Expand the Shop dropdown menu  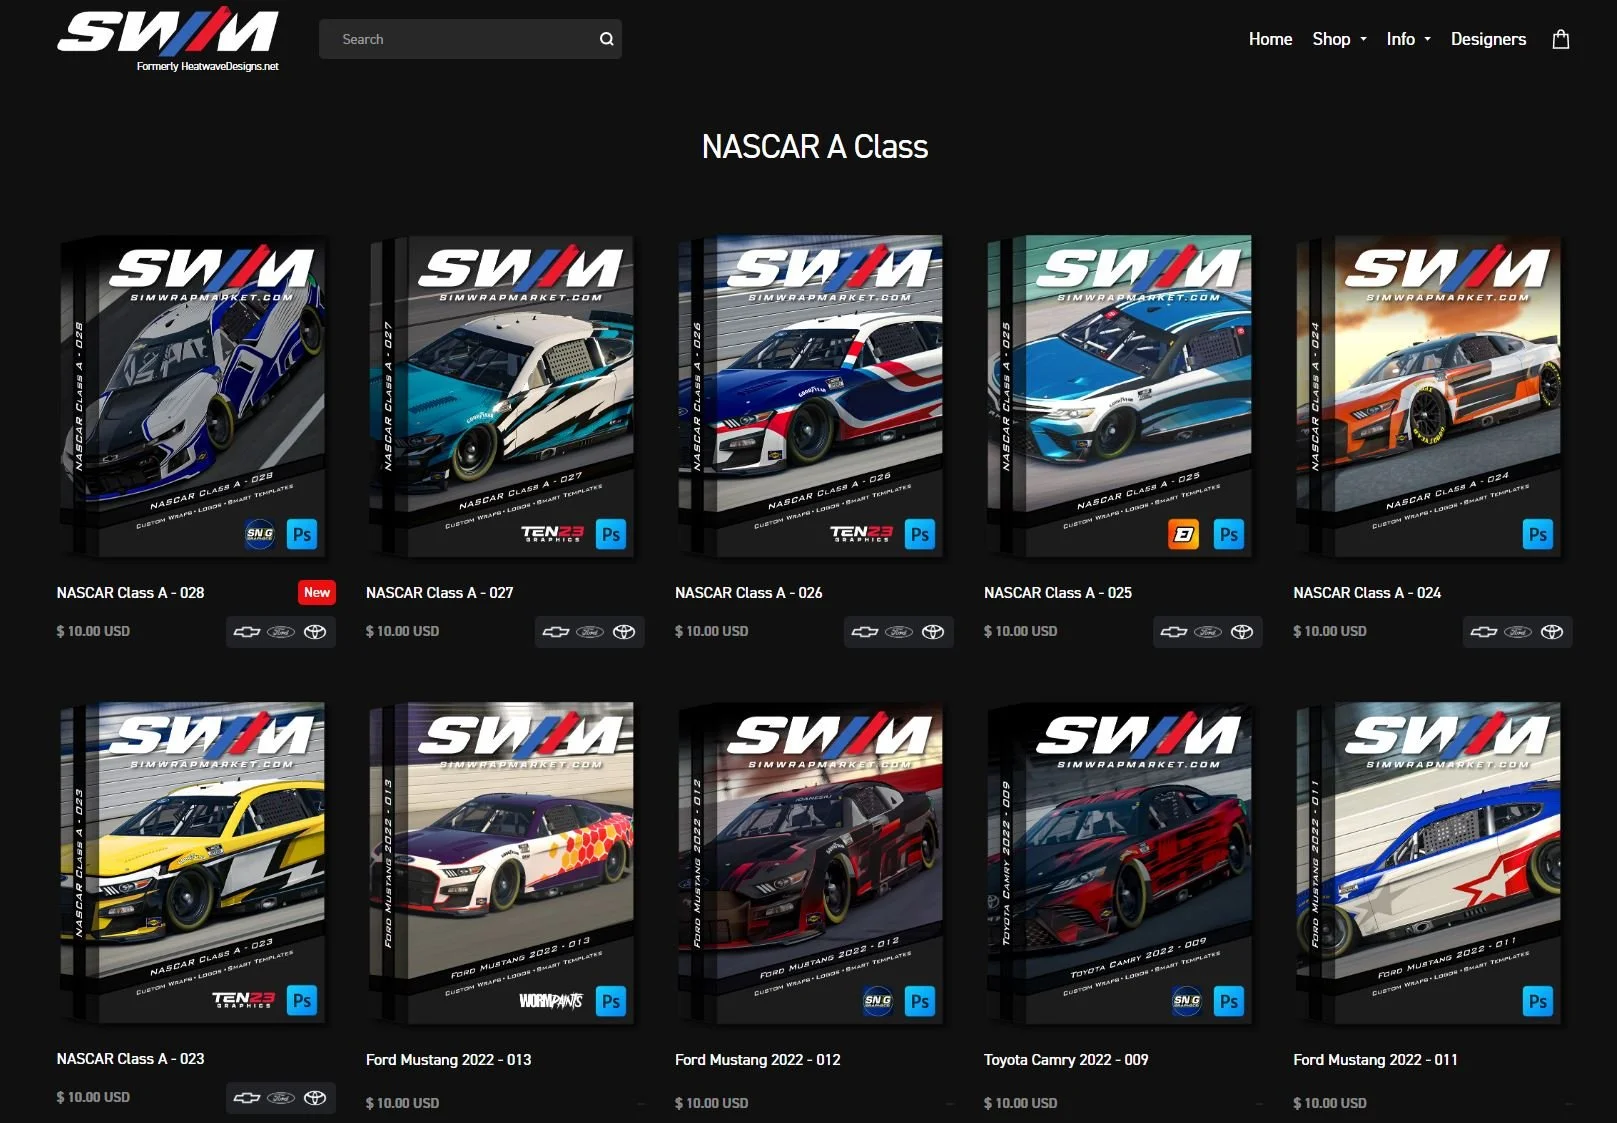tap(1339, 39)
